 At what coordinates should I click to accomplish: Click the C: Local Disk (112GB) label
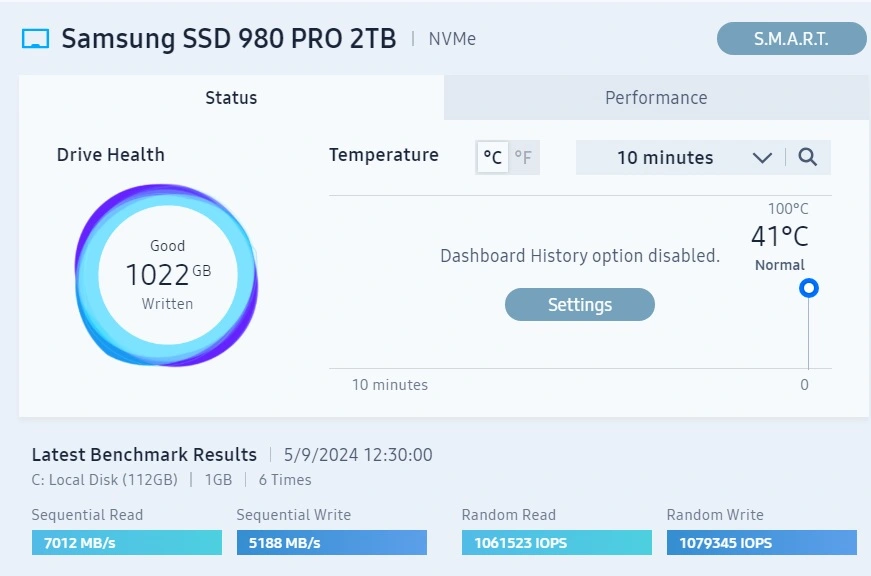(104, 480)
